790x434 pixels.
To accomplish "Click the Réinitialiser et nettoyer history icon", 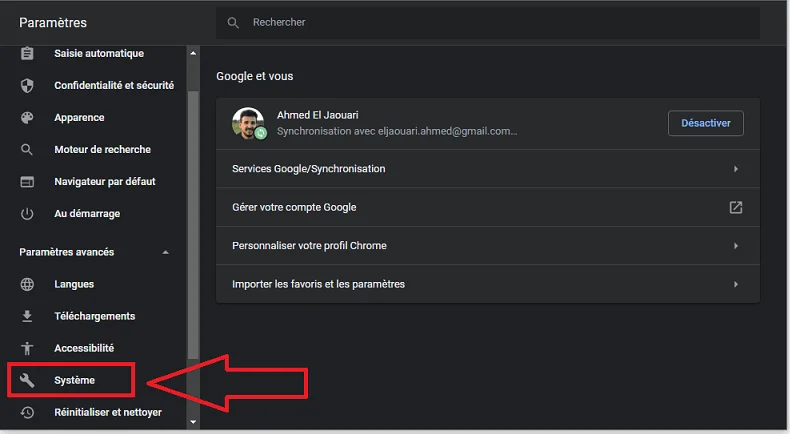I will 27,412.
